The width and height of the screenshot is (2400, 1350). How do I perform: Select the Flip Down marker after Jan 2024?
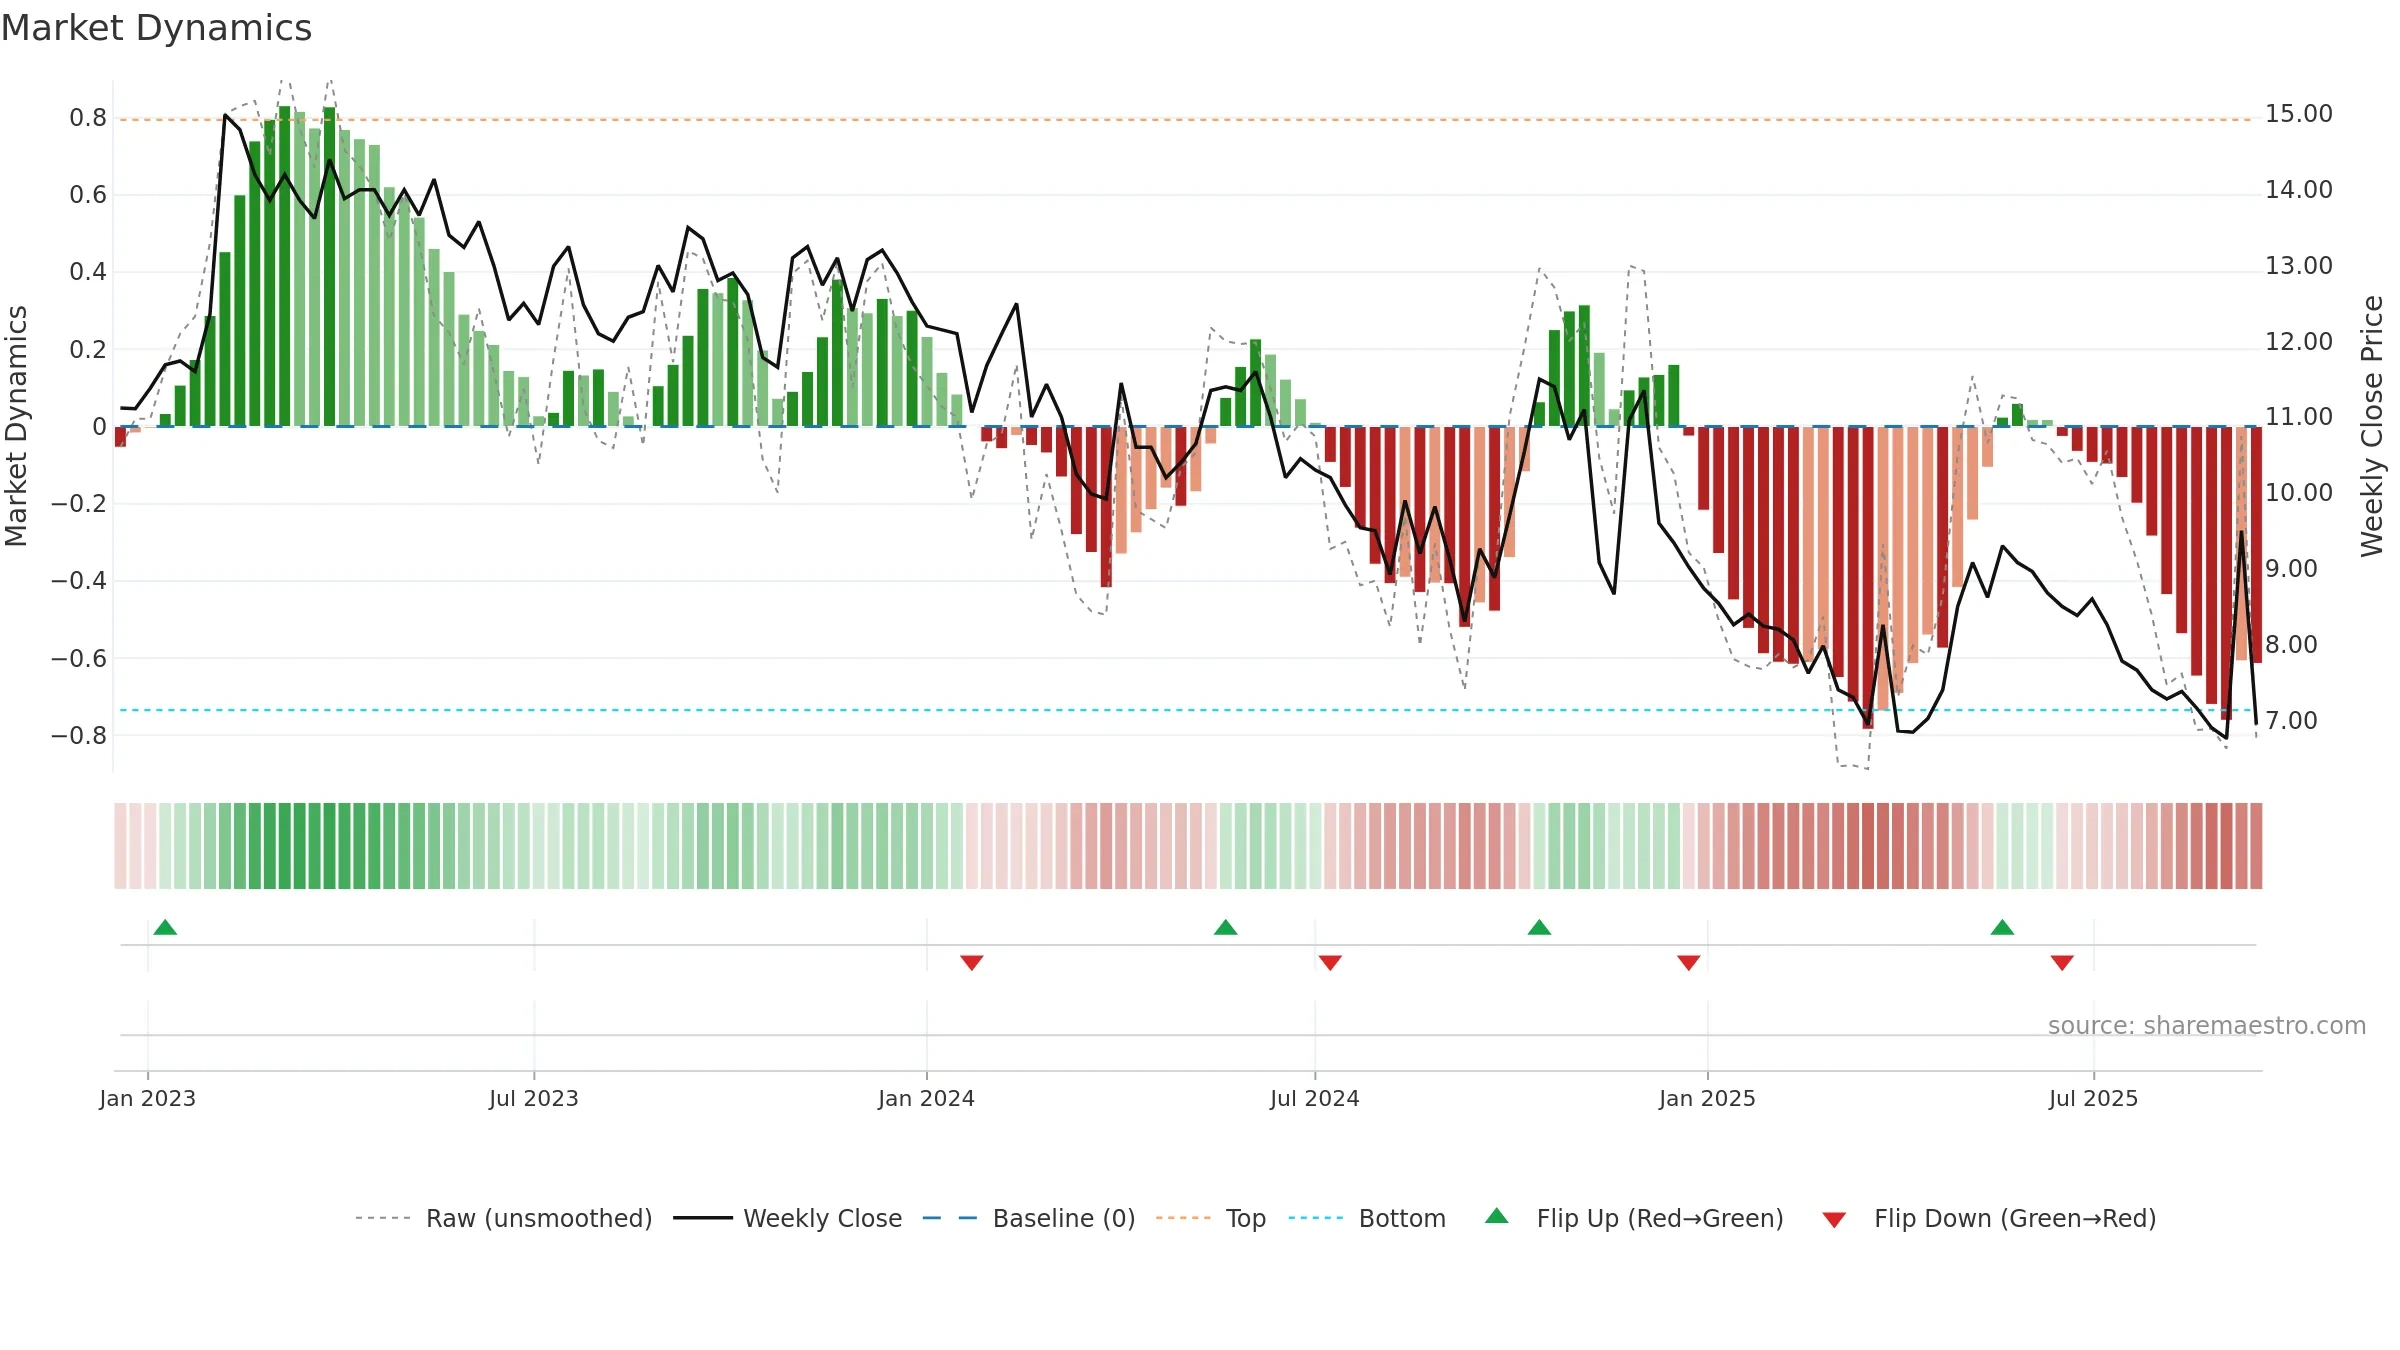(972, 963)
